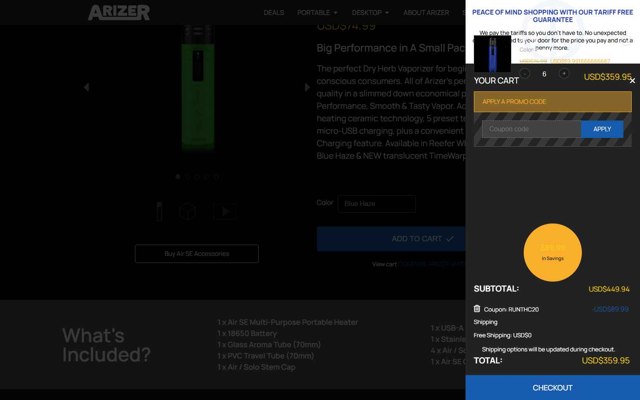Click Buy Air SE Accessories button
The height and width of the screenshot is (400, 640).
click(x=197, y=253)
